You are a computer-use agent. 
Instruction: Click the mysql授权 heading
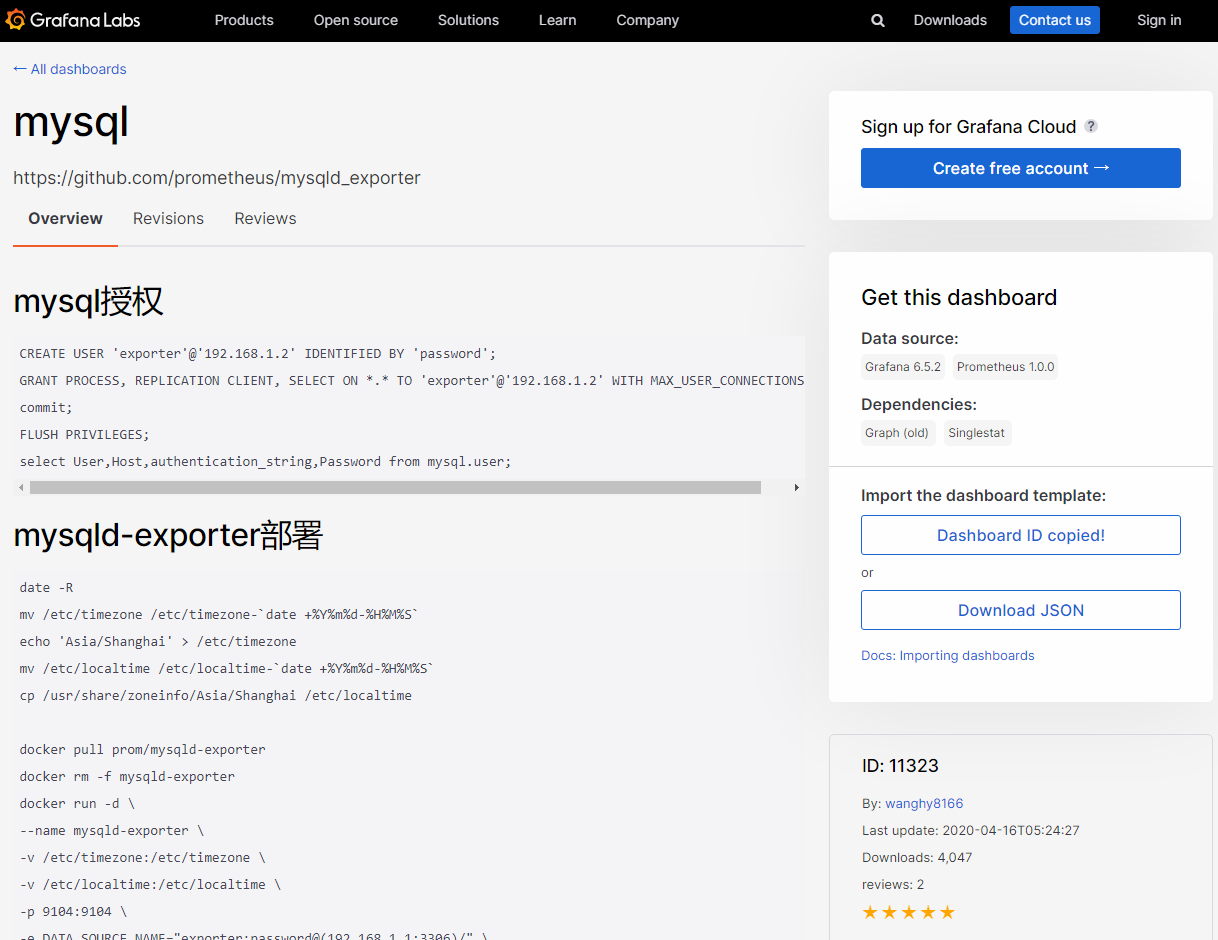point(88,301)
